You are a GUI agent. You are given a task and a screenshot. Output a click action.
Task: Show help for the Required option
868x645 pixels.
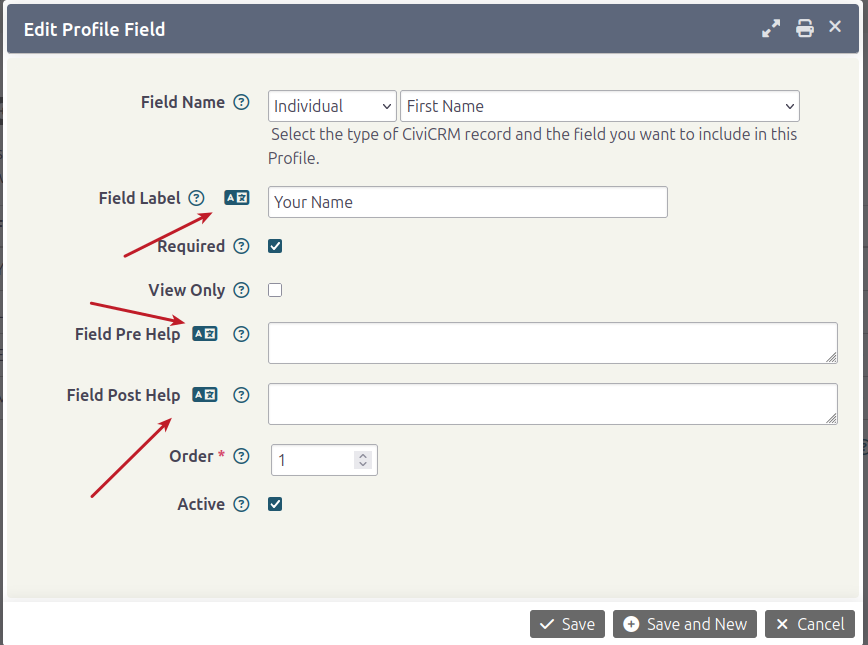click(241, 246)
